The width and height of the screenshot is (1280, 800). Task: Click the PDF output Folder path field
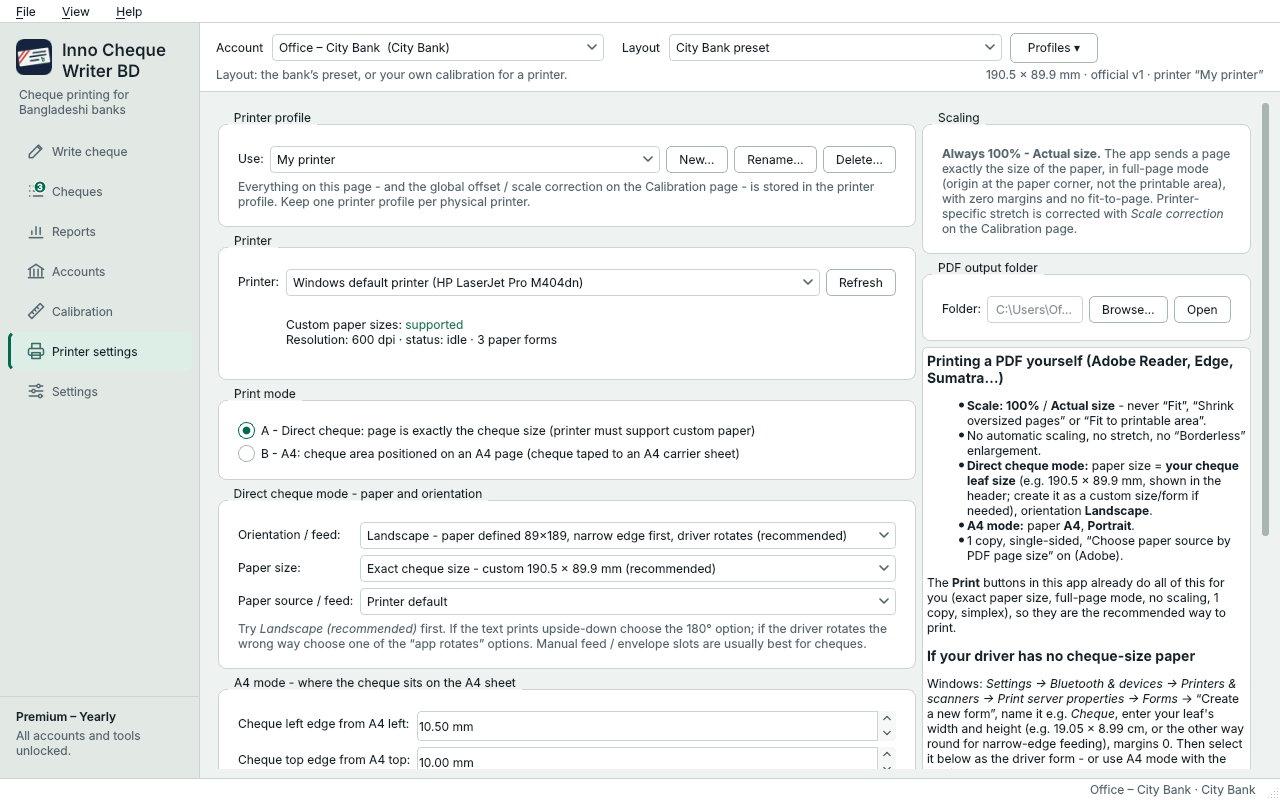tap(1035, 310)
